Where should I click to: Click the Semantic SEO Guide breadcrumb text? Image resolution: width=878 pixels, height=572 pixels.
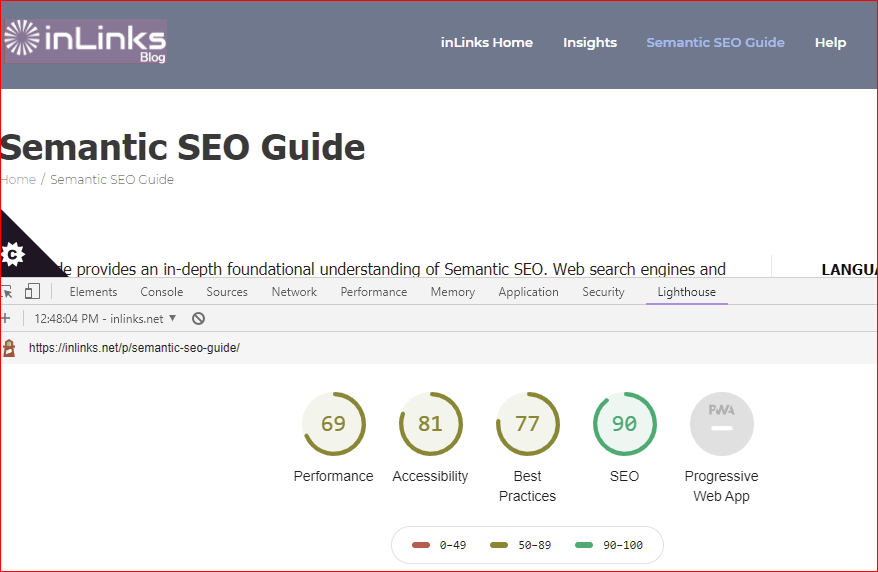[112, 180]
